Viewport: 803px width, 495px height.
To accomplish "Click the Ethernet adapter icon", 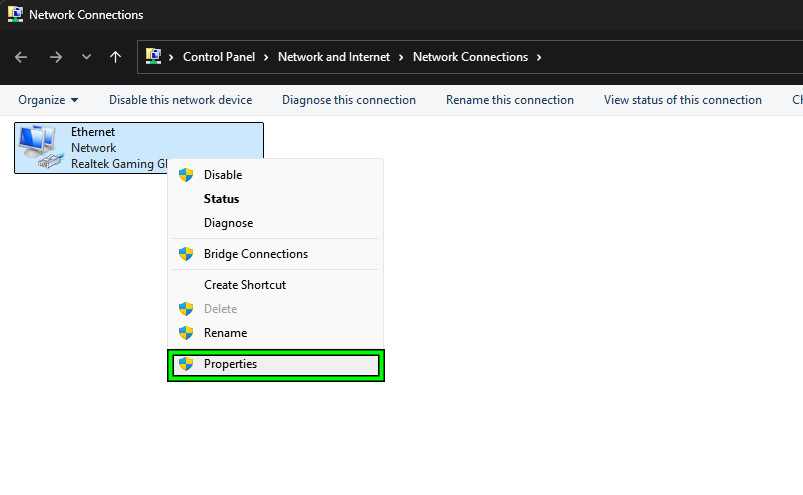I will tap(40, 147).
